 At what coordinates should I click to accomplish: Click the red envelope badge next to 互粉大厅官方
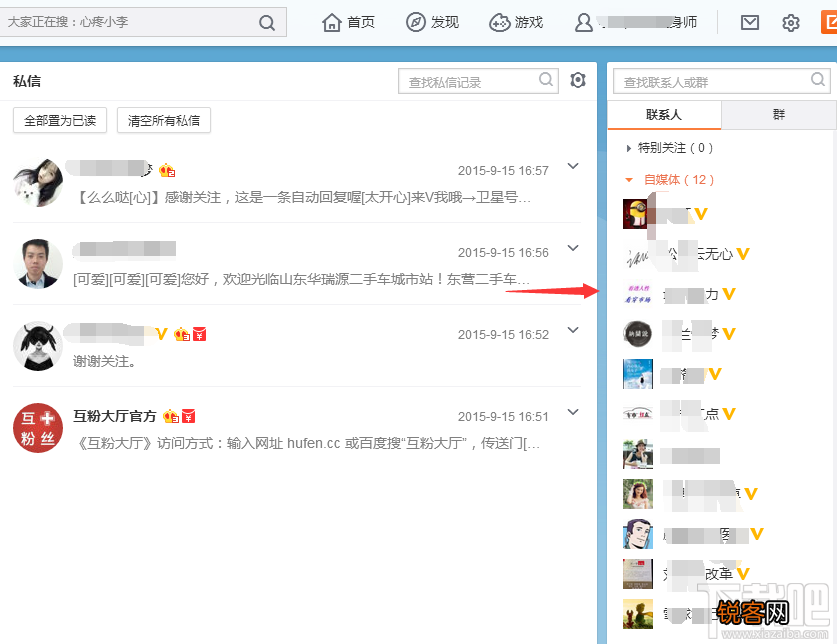(x=188, y=416)
